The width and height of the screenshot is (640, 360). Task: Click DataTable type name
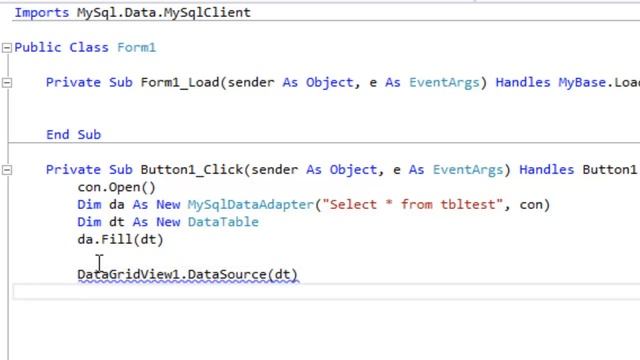[223, 222]
